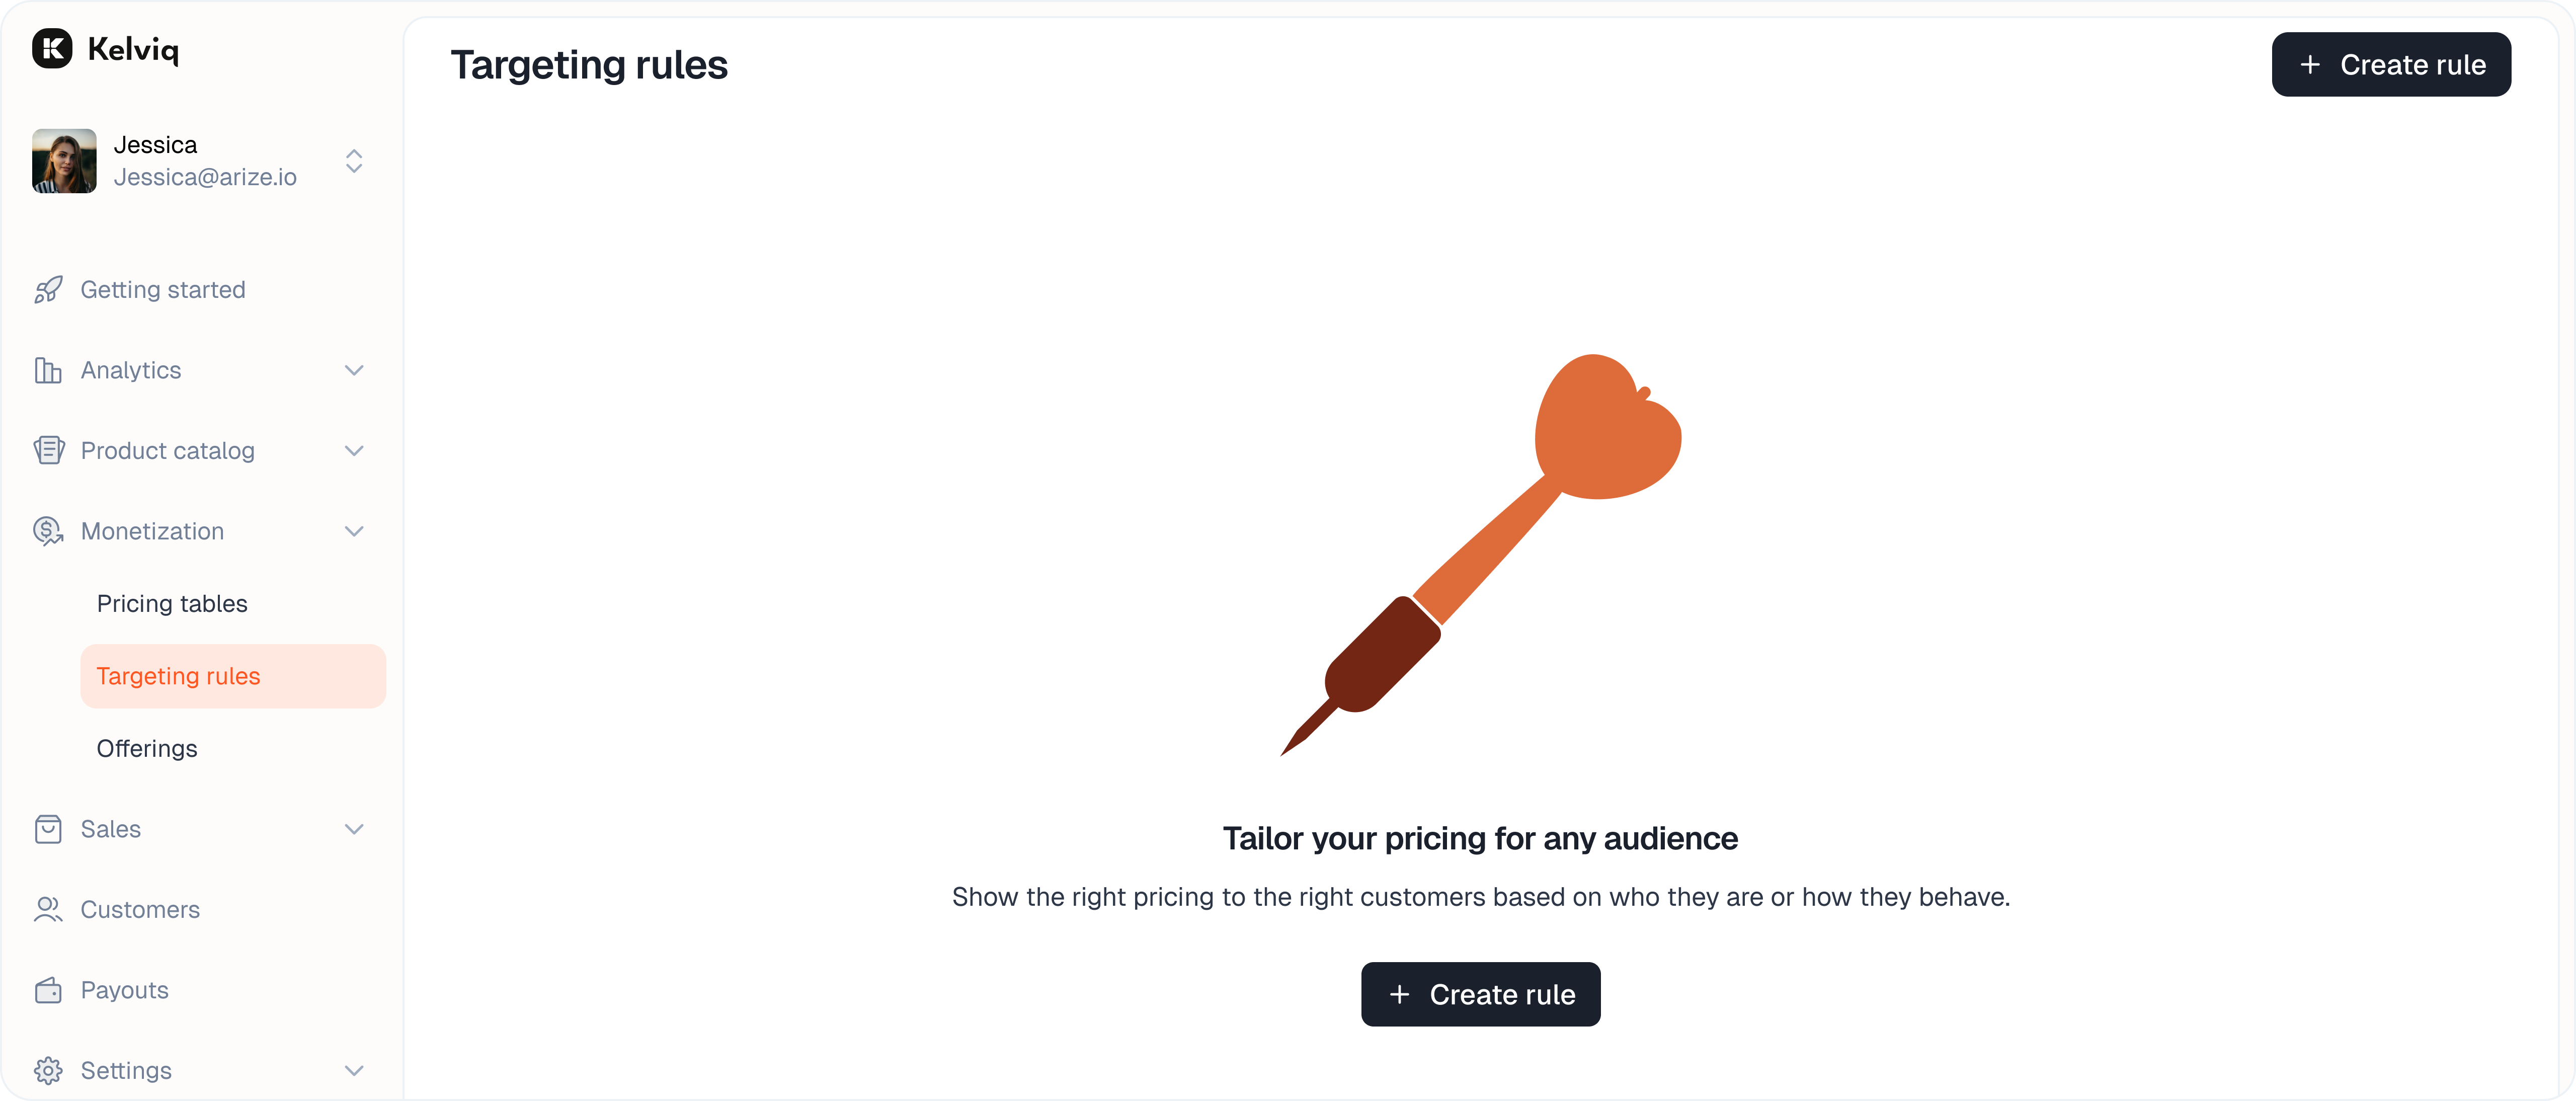
Task: Expand the Analytics section chevron
Action: [x=354, y=370]
